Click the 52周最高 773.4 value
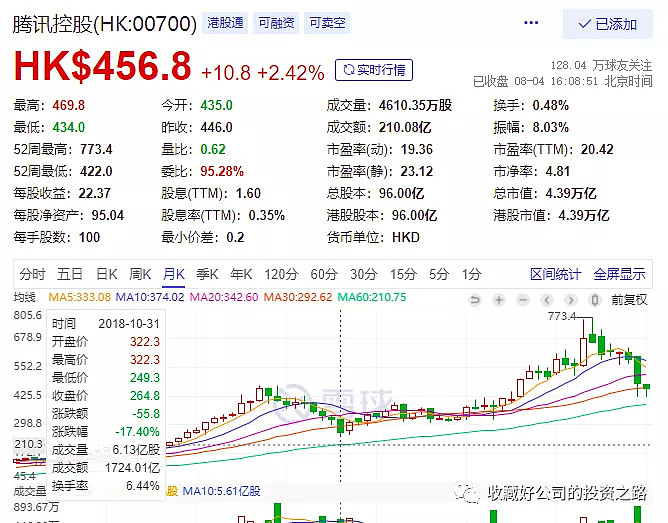Screen dimensions: 668x523 [96, 149]
